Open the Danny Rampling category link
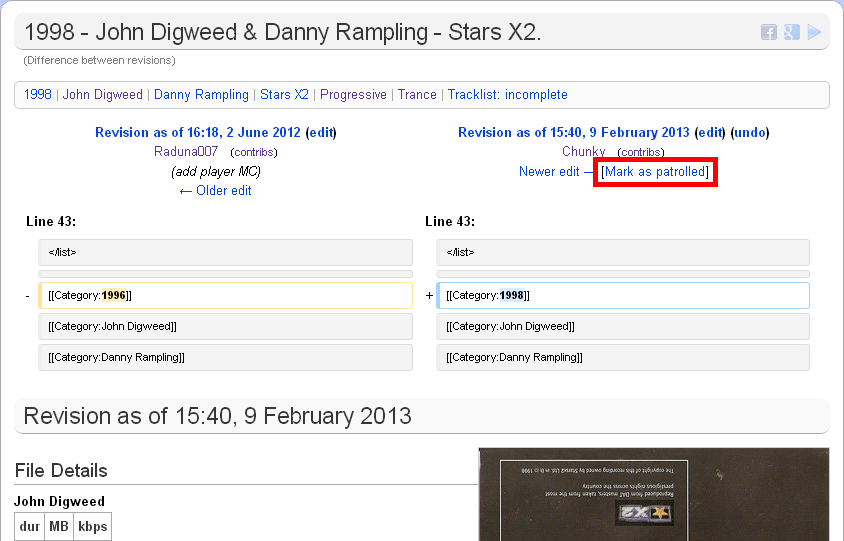Screen dimensions: 844x541 [x=201, y=95]
